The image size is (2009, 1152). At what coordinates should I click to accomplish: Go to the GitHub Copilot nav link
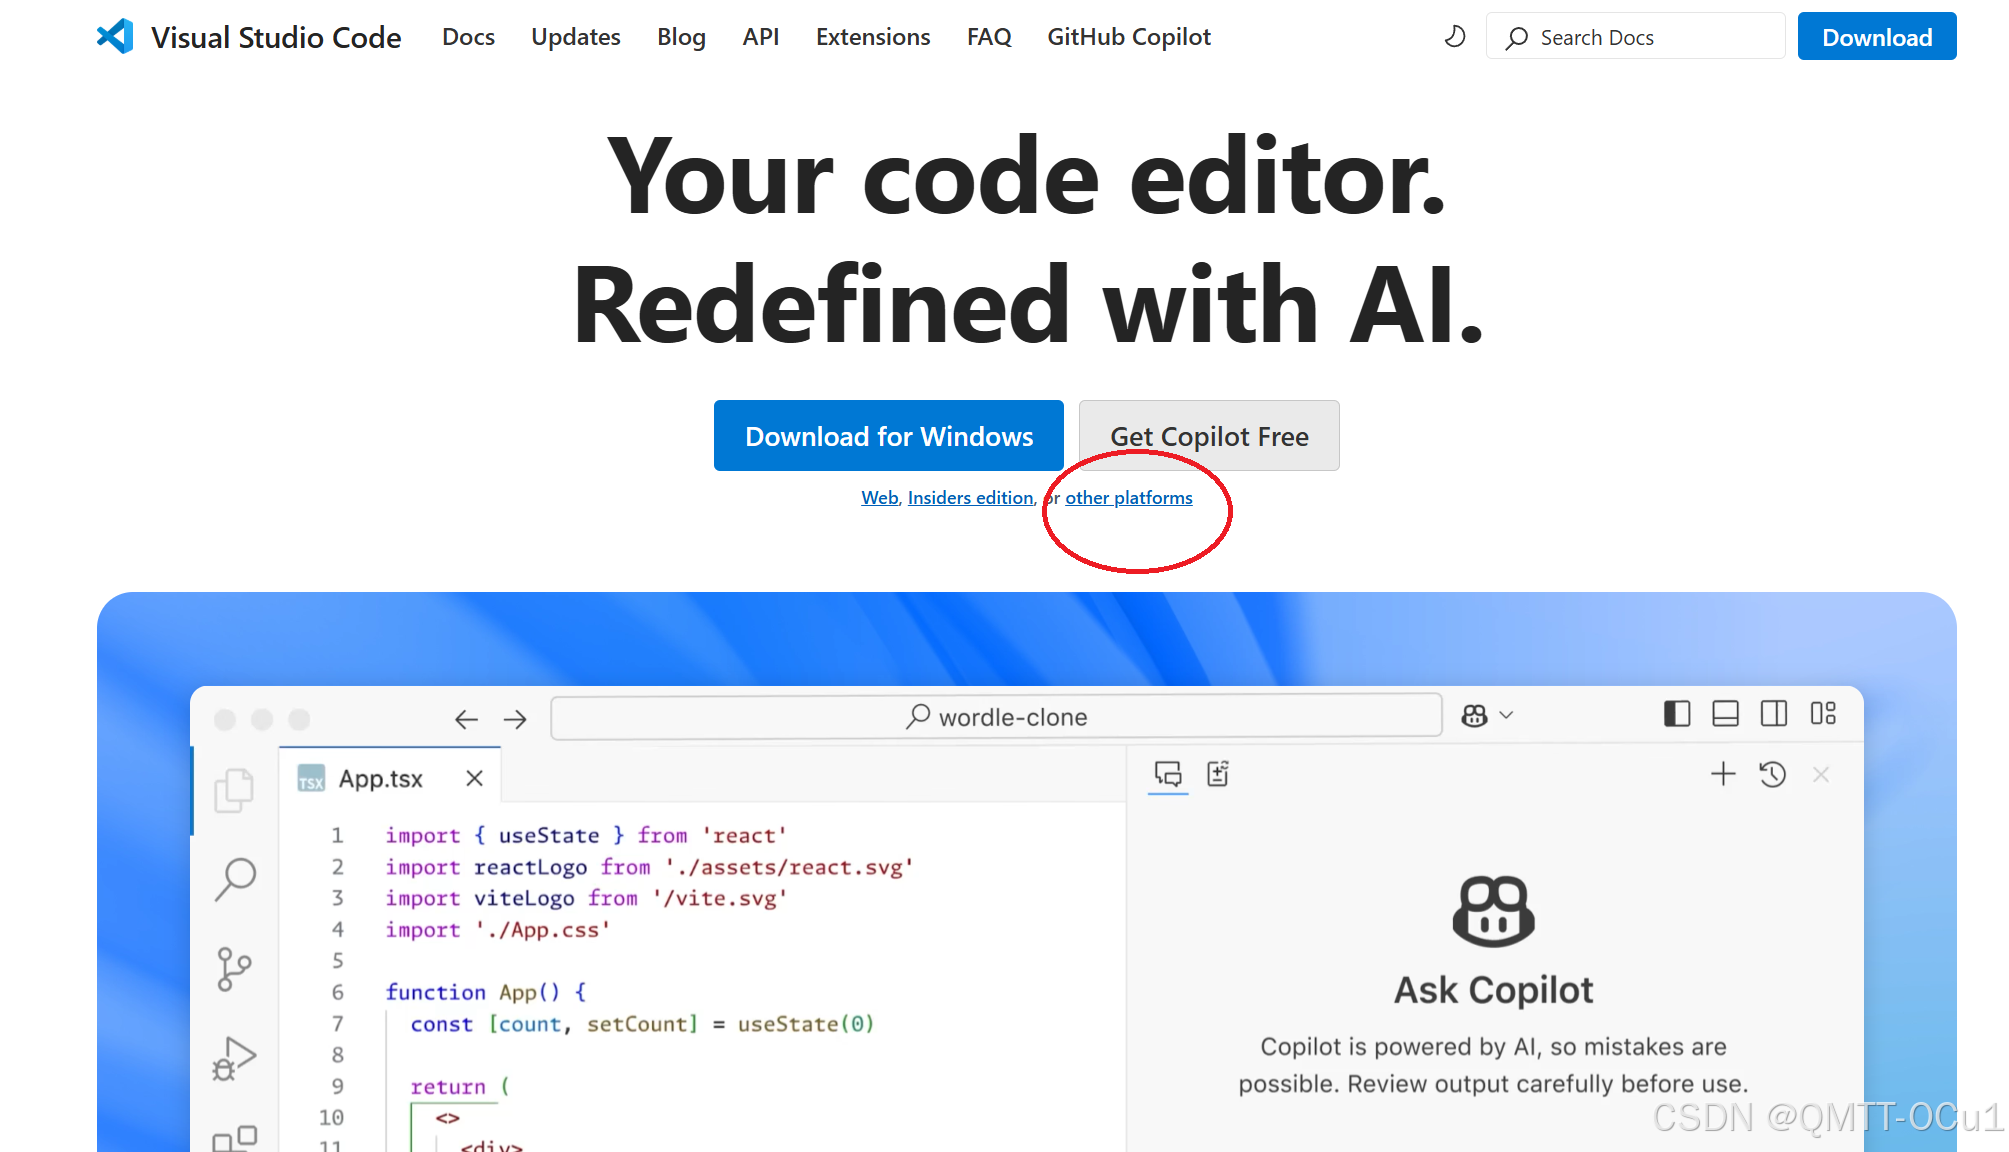[x=1128, y=37]
